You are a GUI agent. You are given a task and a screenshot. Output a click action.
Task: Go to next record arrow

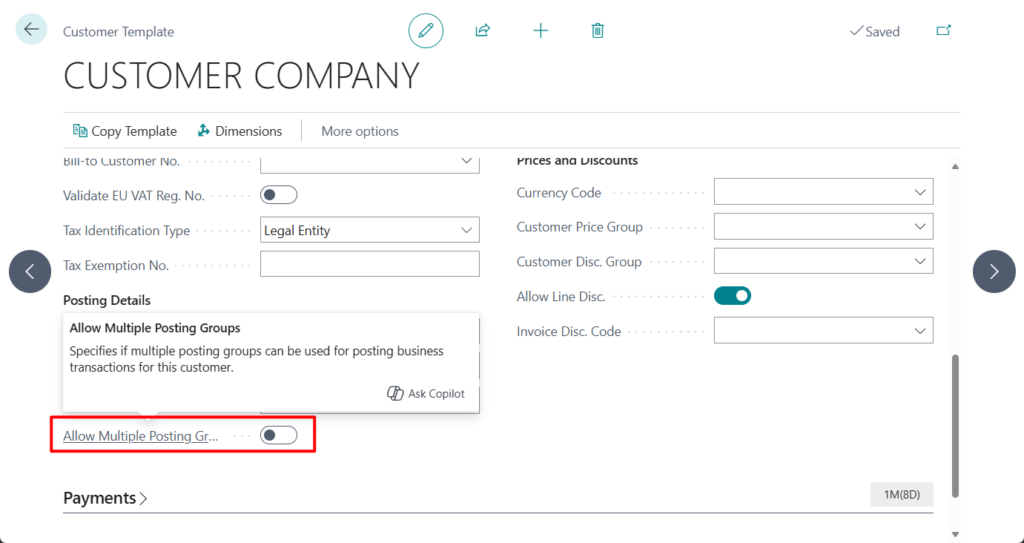click(x=993, y=271)
